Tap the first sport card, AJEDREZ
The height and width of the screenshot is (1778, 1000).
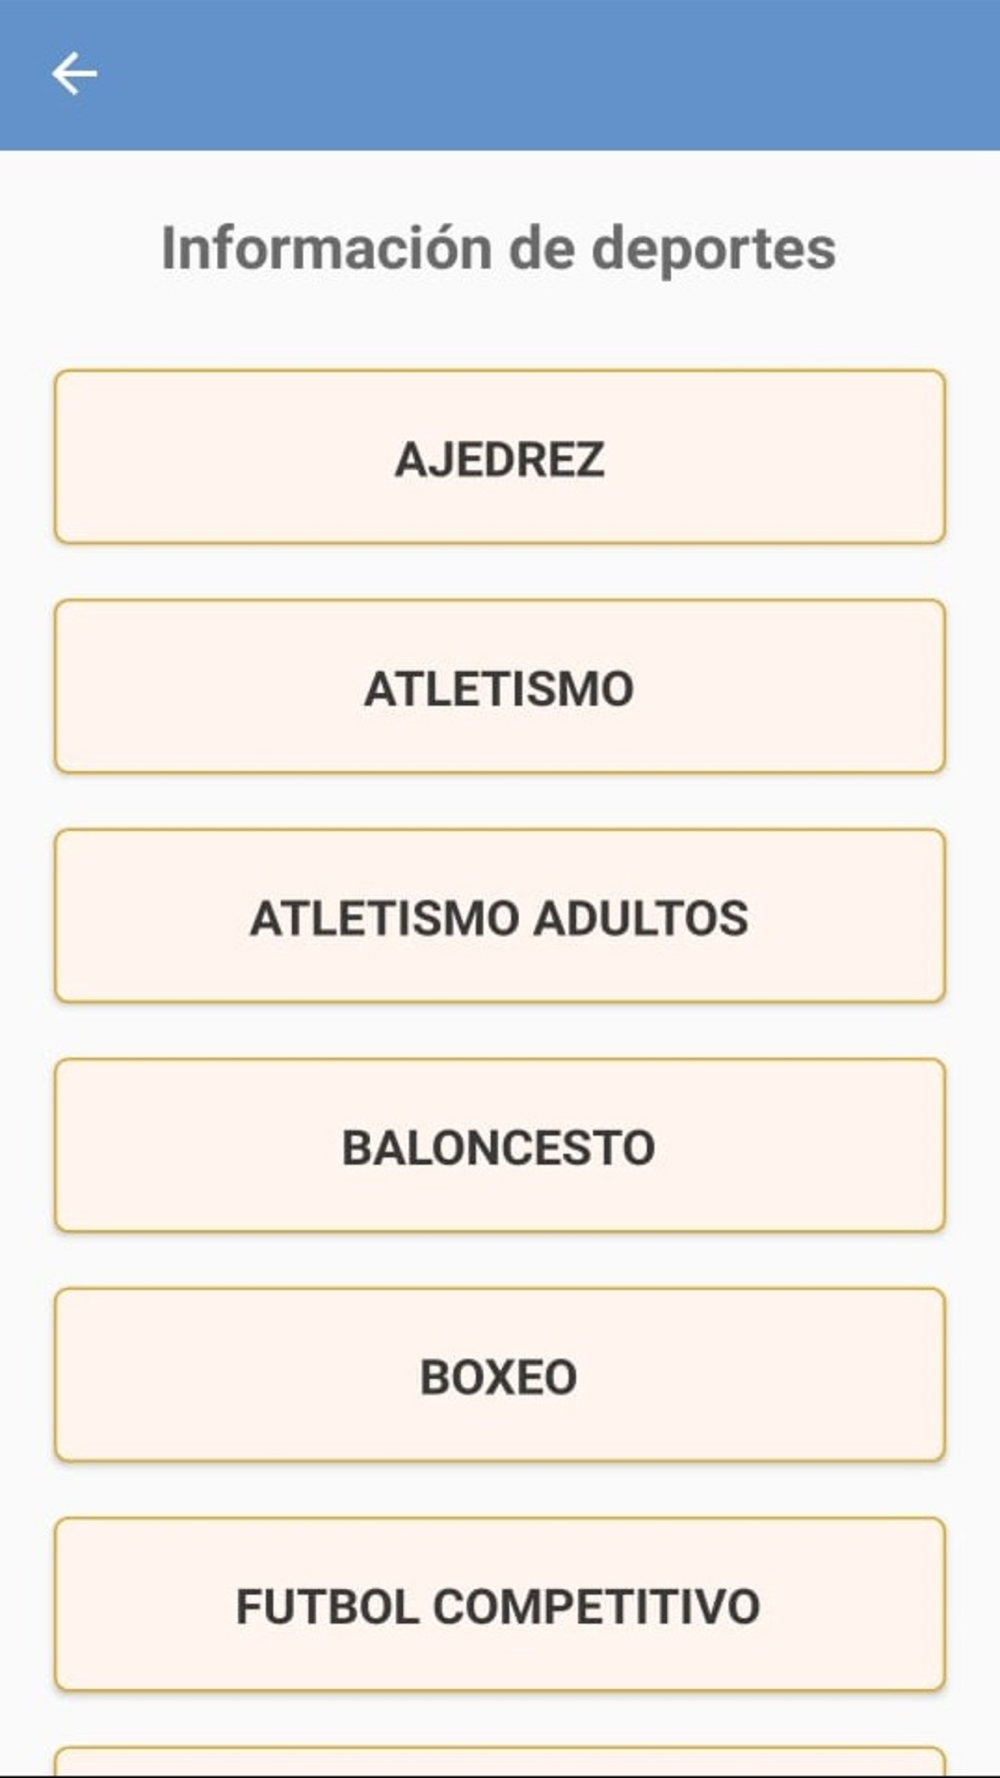499,457
